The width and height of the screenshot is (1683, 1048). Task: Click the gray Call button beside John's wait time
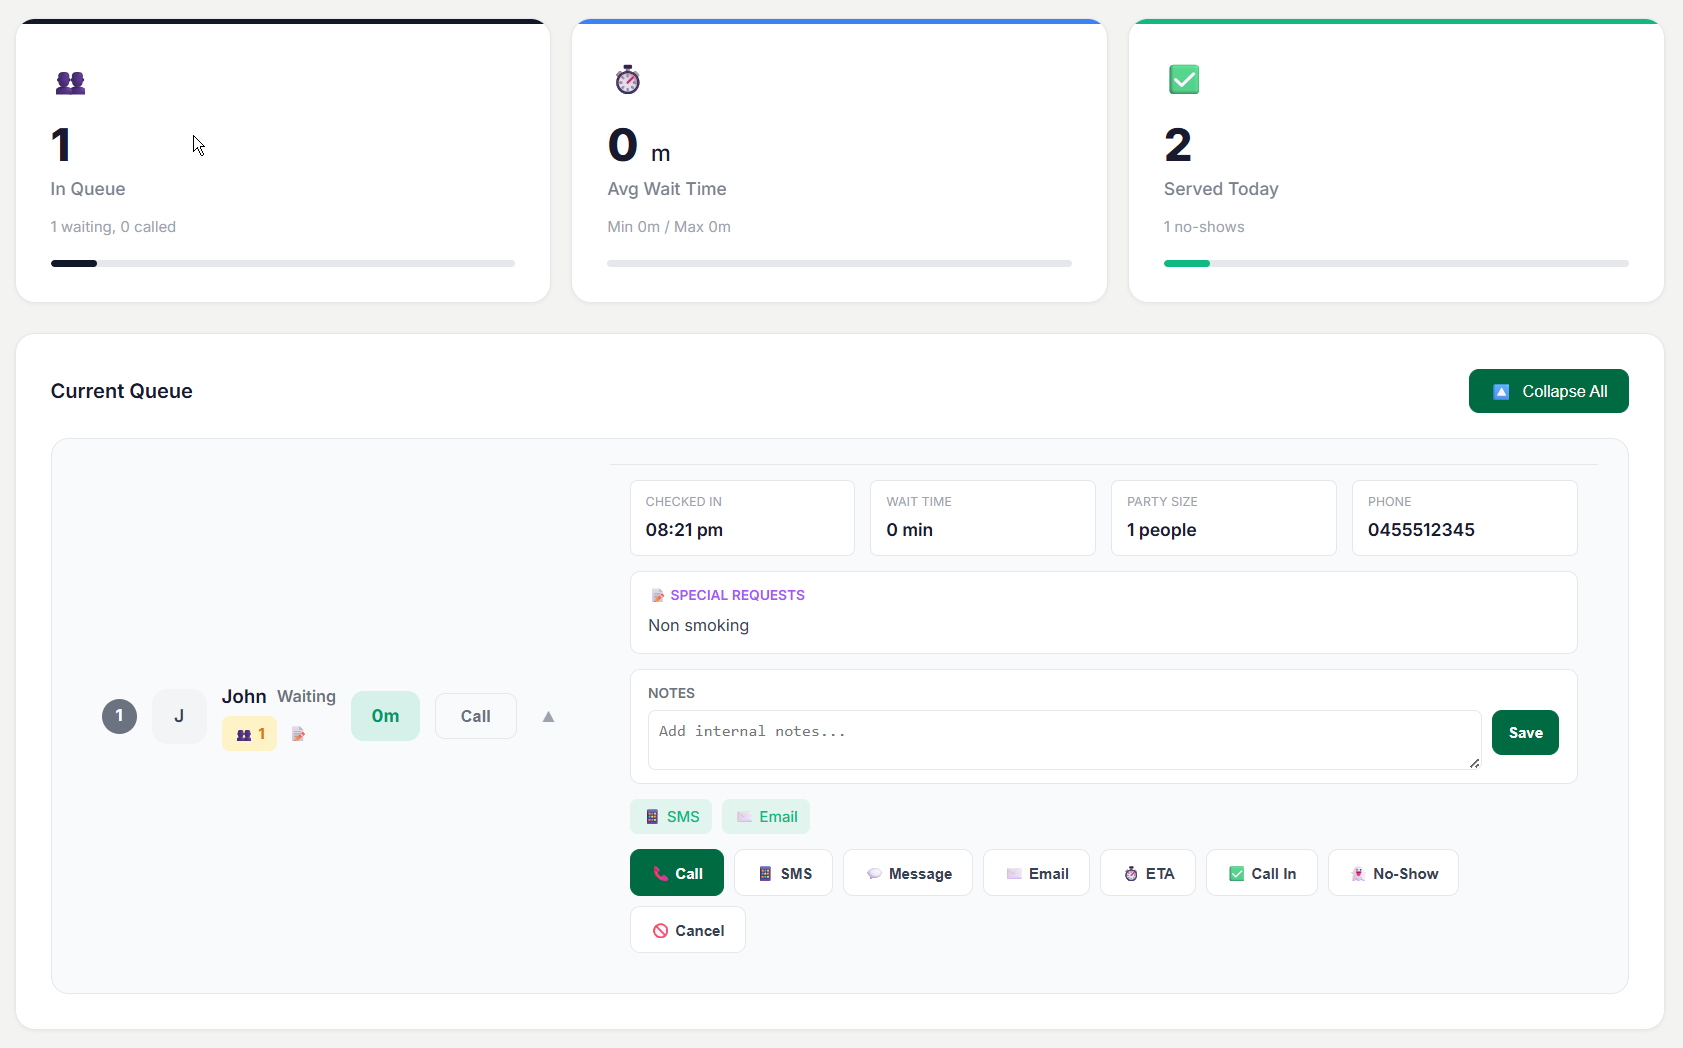tap(476, 716)
